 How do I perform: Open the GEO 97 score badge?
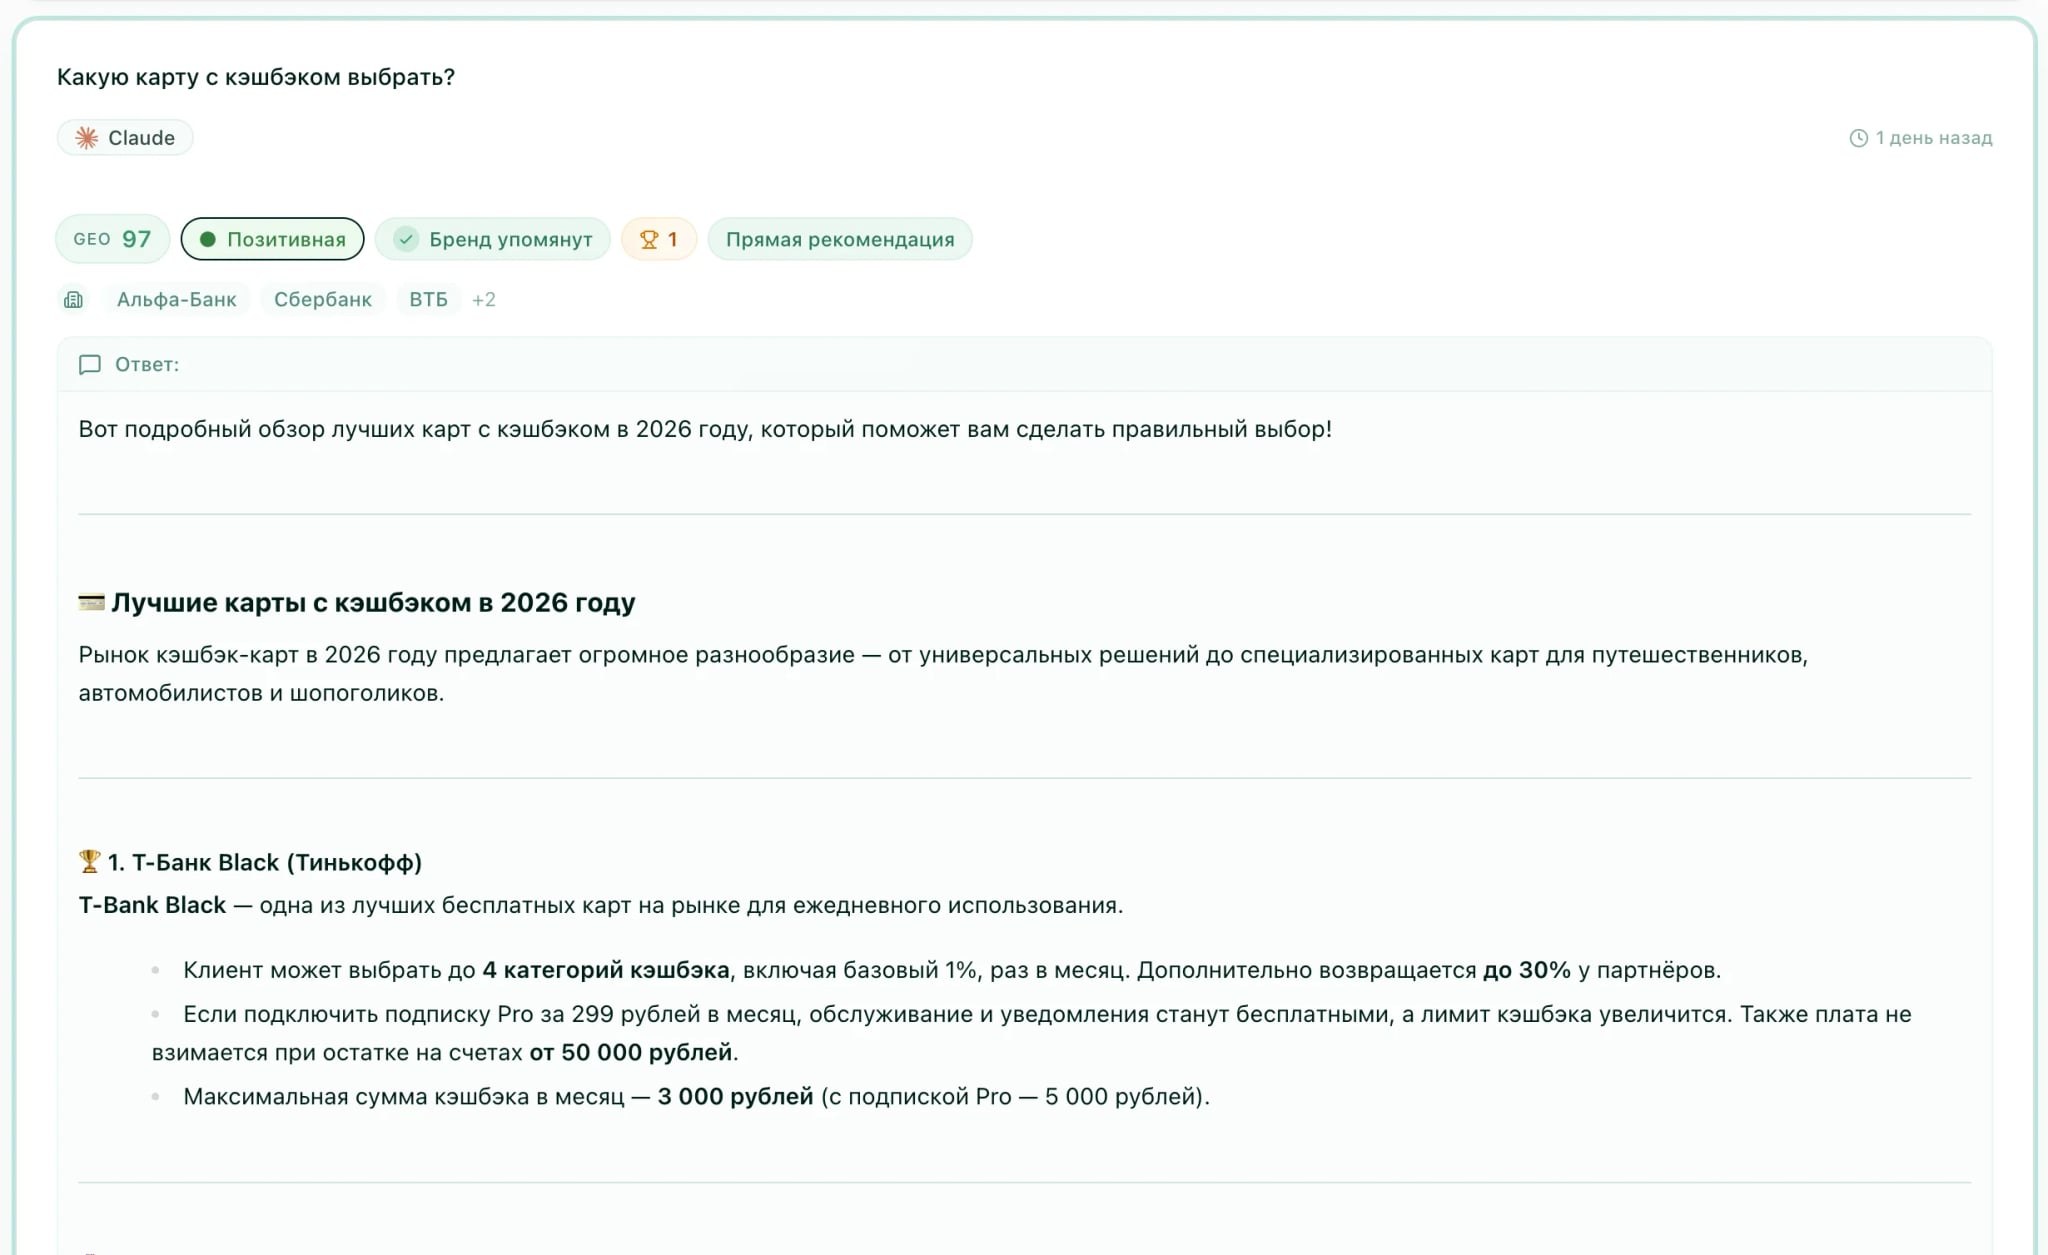112,240
